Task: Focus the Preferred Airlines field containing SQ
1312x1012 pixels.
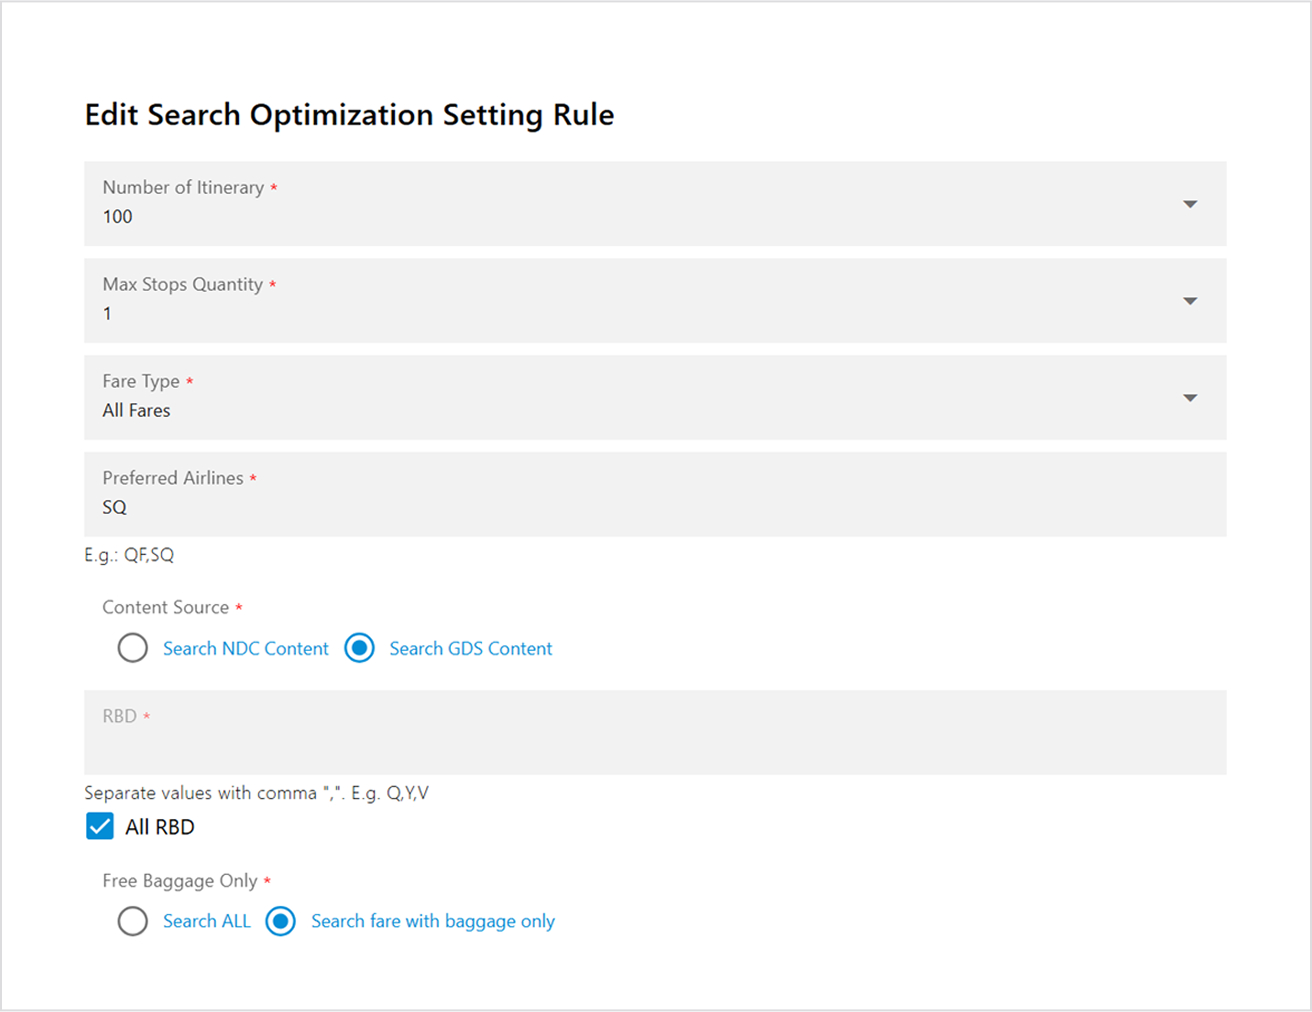Action: coord(655,494)
